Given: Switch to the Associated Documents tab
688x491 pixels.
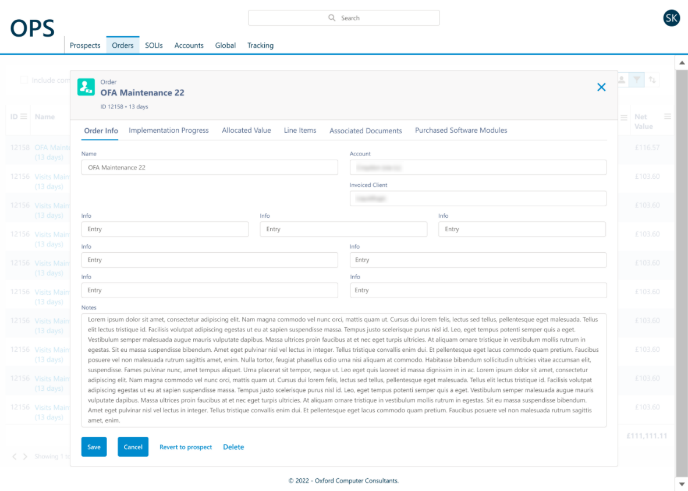Looking at the screenshot, I should [x=366, y=131].
